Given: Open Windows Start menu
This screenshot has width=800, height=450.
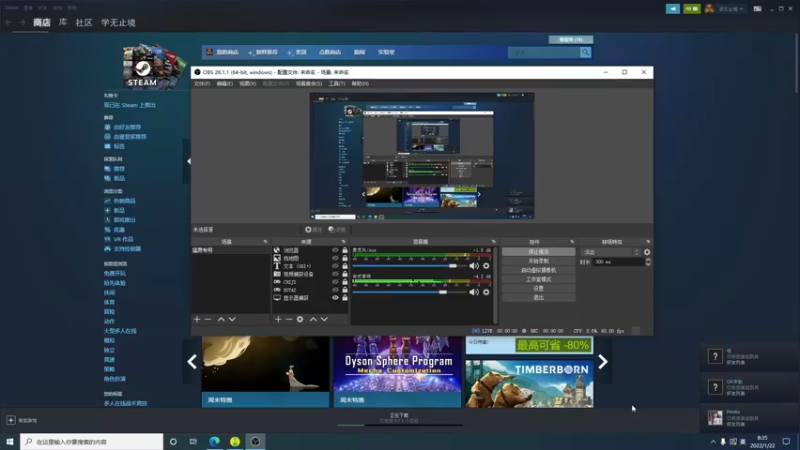Looking at the screenshot, I should click(10, 441).
